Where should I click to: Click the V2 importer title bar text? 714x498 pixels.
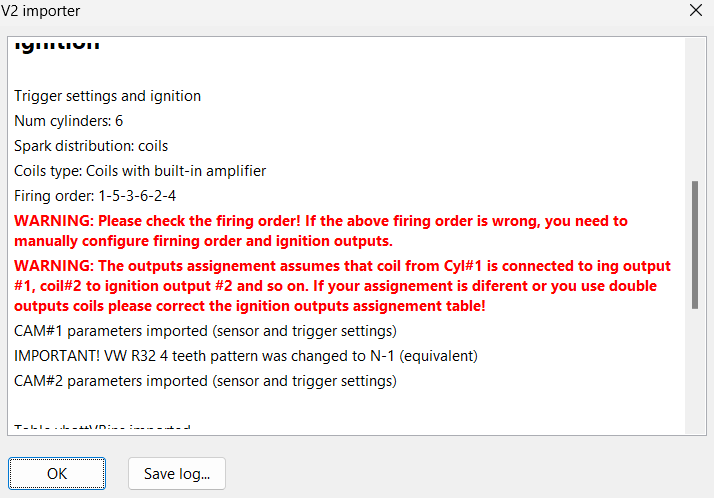41,11
